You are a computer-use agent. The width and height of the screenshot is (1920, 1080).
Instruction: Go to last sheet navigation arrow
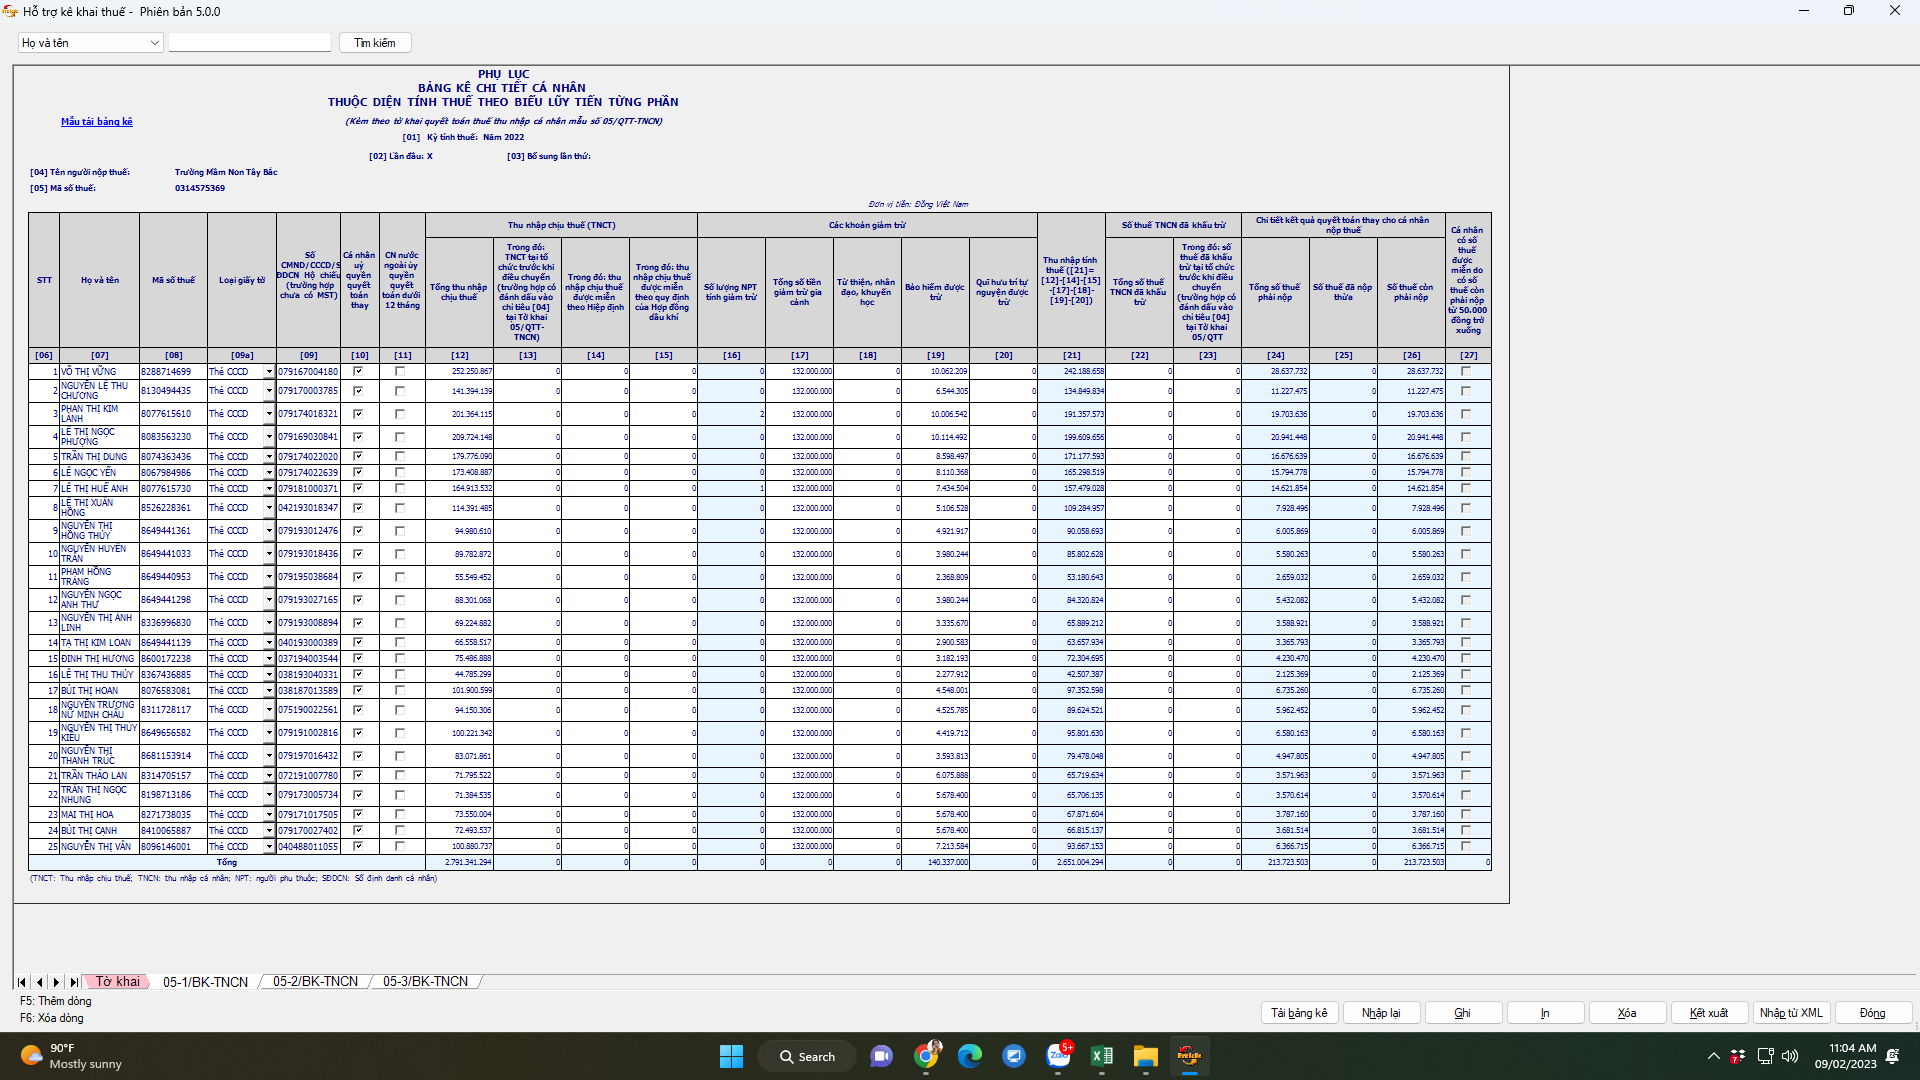pyautogui.click(x=74, y=982)
